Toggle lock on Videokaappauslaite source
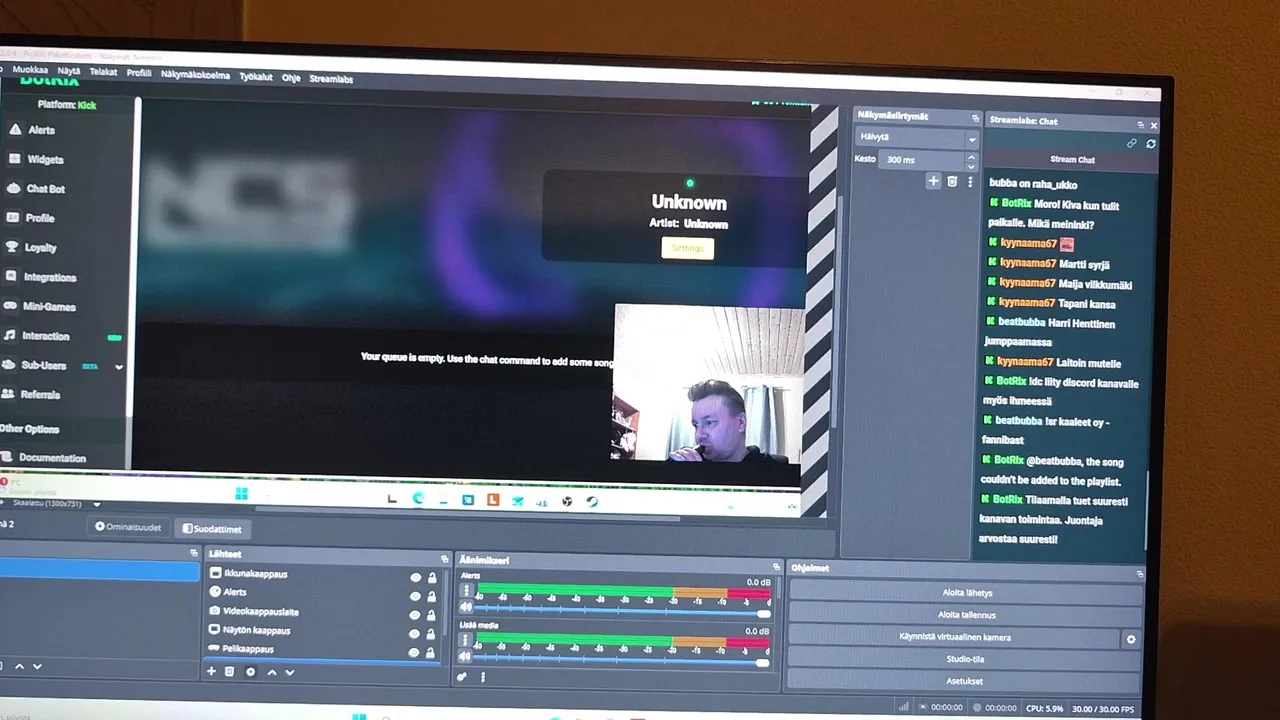This screenshot has width=1280, height=720. pos(432,615)
